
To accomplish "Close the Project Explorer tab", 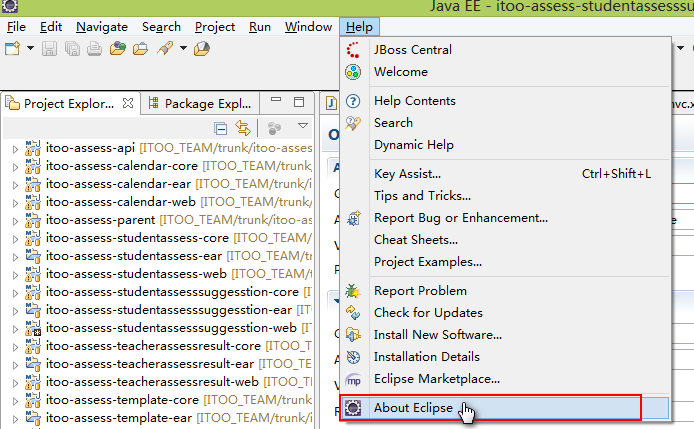I will [128, 103].
